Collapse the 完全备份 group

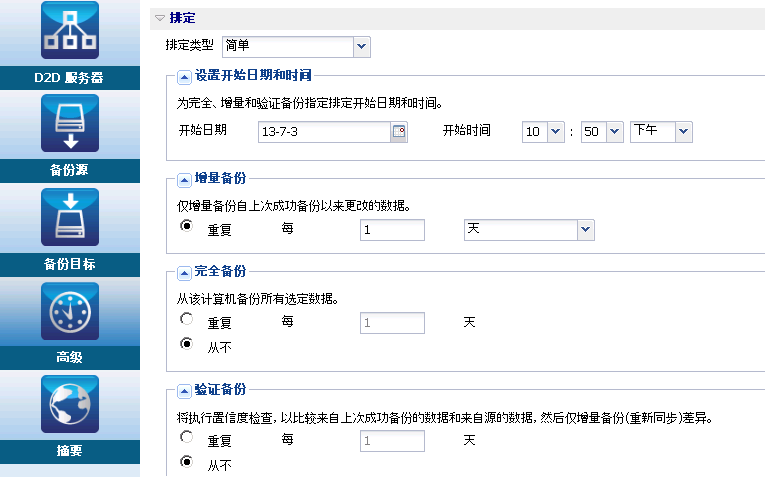184,273
